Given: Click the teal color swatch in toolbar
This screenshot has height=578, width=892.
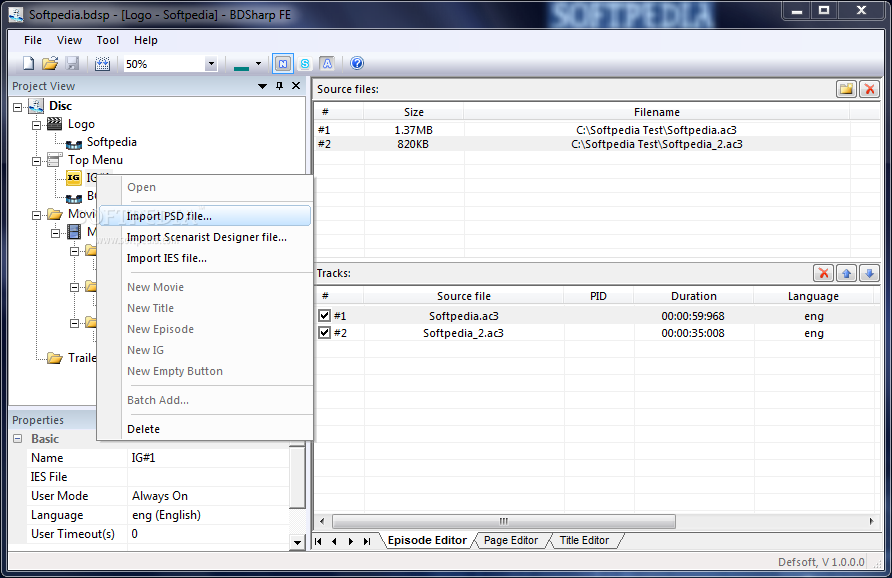Looking at the screenshot, I should 241,67.
